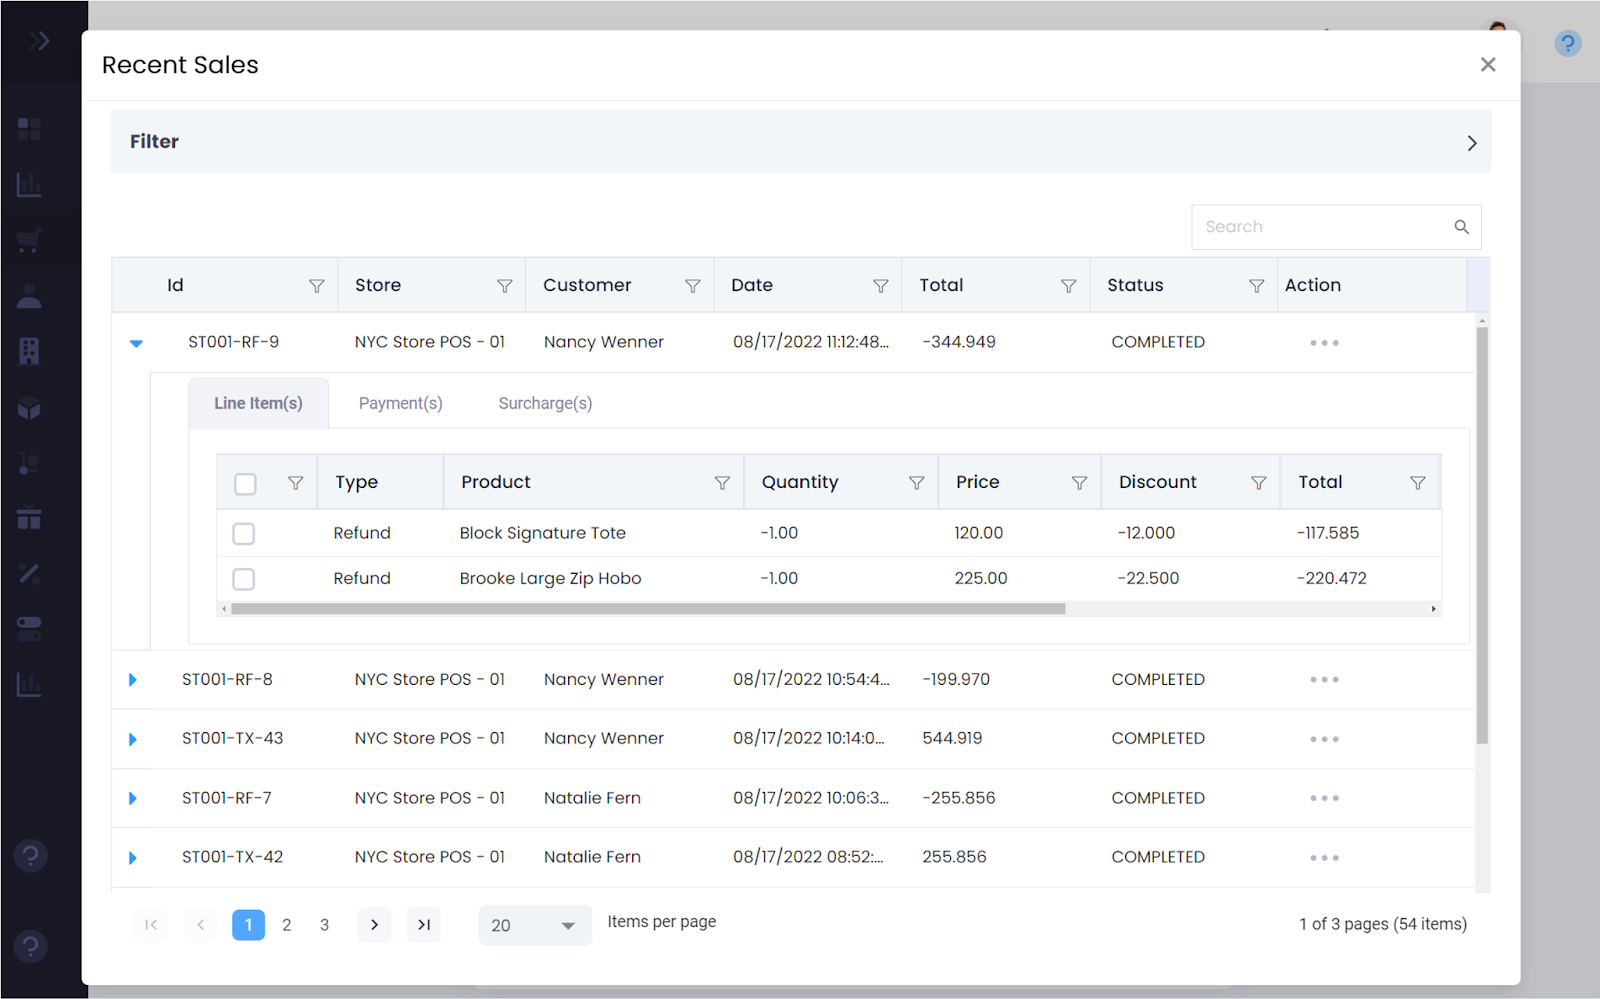Screen dimensions: 1600x999
Task: Switch to the Payment(s) tab
Action: coord(400,403)
